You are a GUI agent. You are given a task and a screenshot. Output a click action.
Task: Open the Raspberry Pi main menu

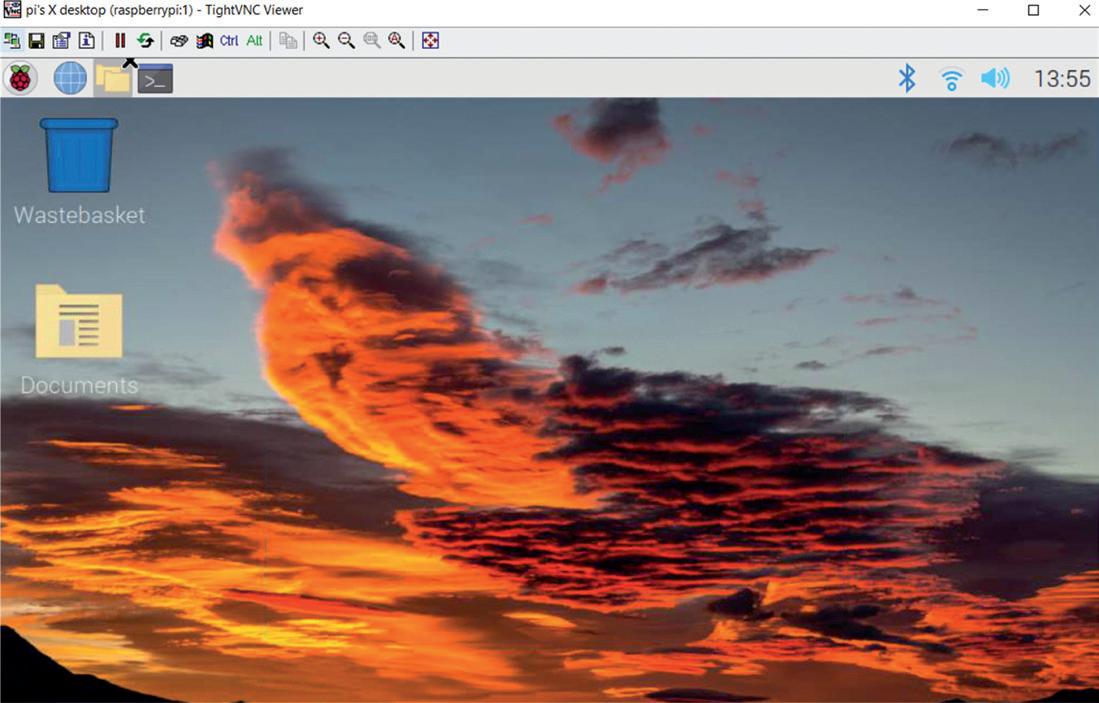click(x=20, y=79)
